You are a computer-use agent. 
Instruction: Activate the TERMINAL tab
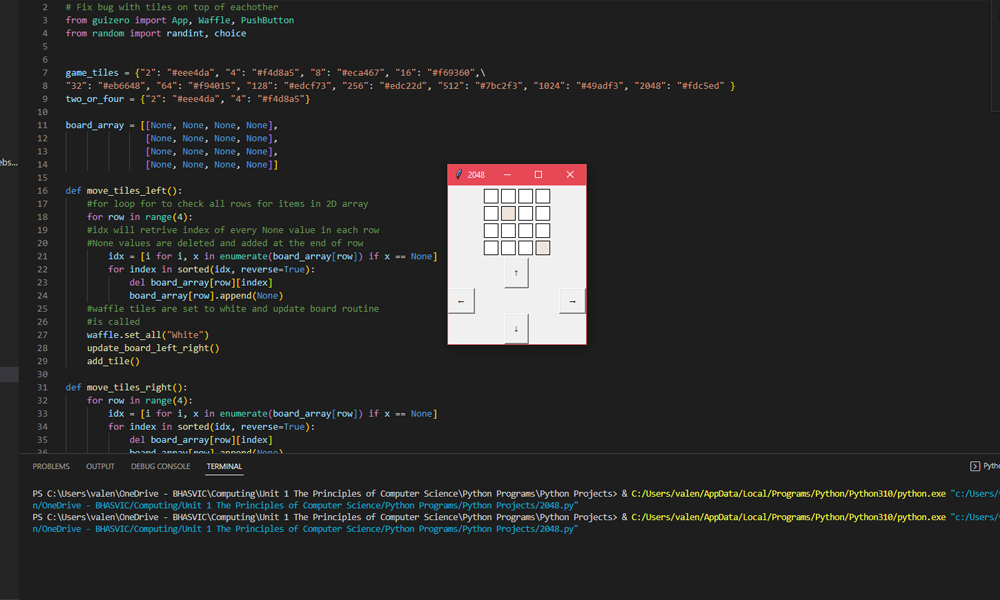[x=224, y=466]
